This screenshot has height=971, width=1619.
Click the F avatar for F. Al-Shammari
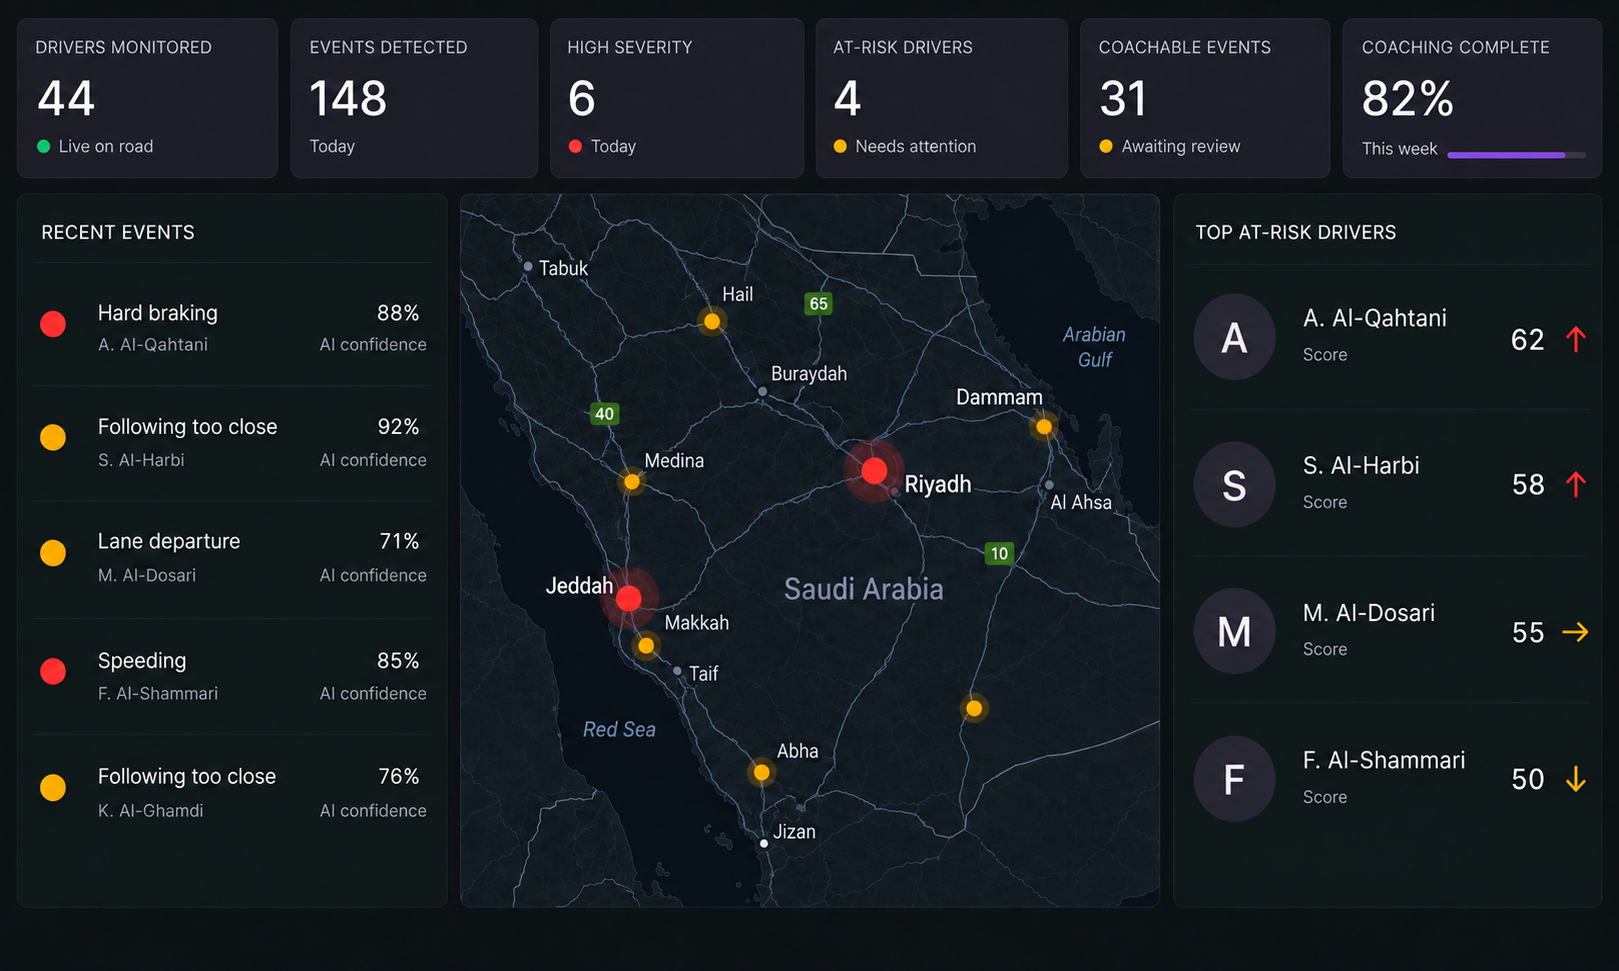point(1234,779)
